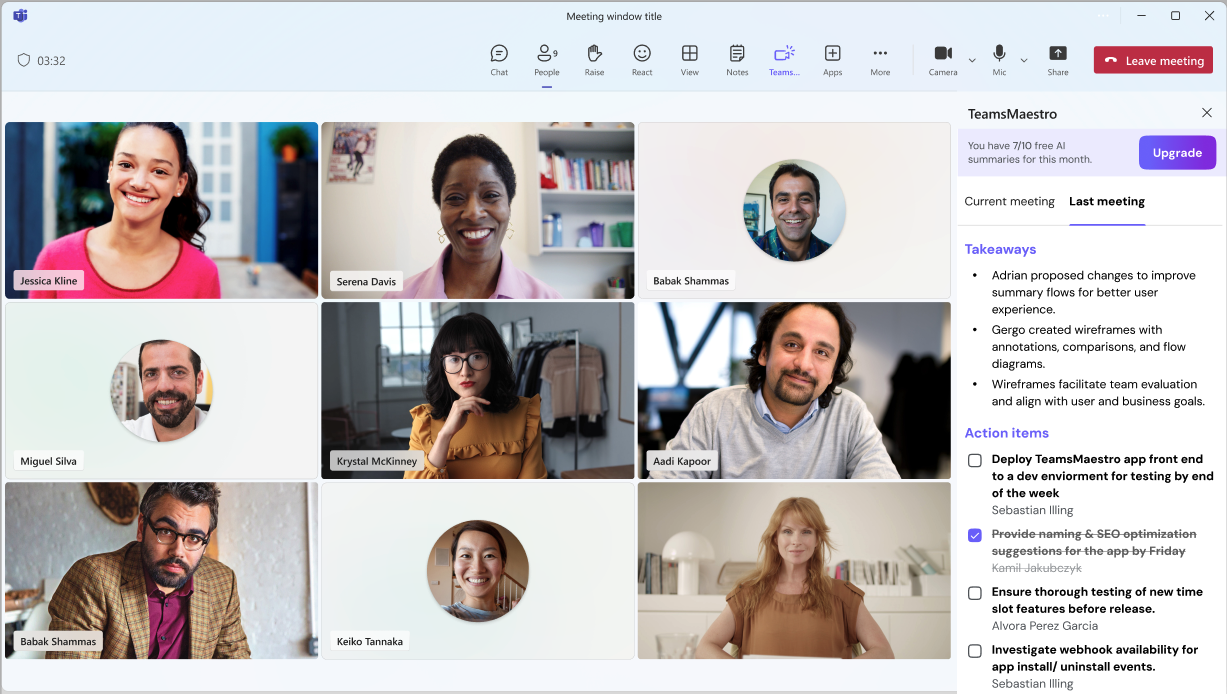Image resolution: width=1227 pixels, height=694 pixels.
Task: Click the Teams logo in title bar
Action: click(x=20, y=16)
